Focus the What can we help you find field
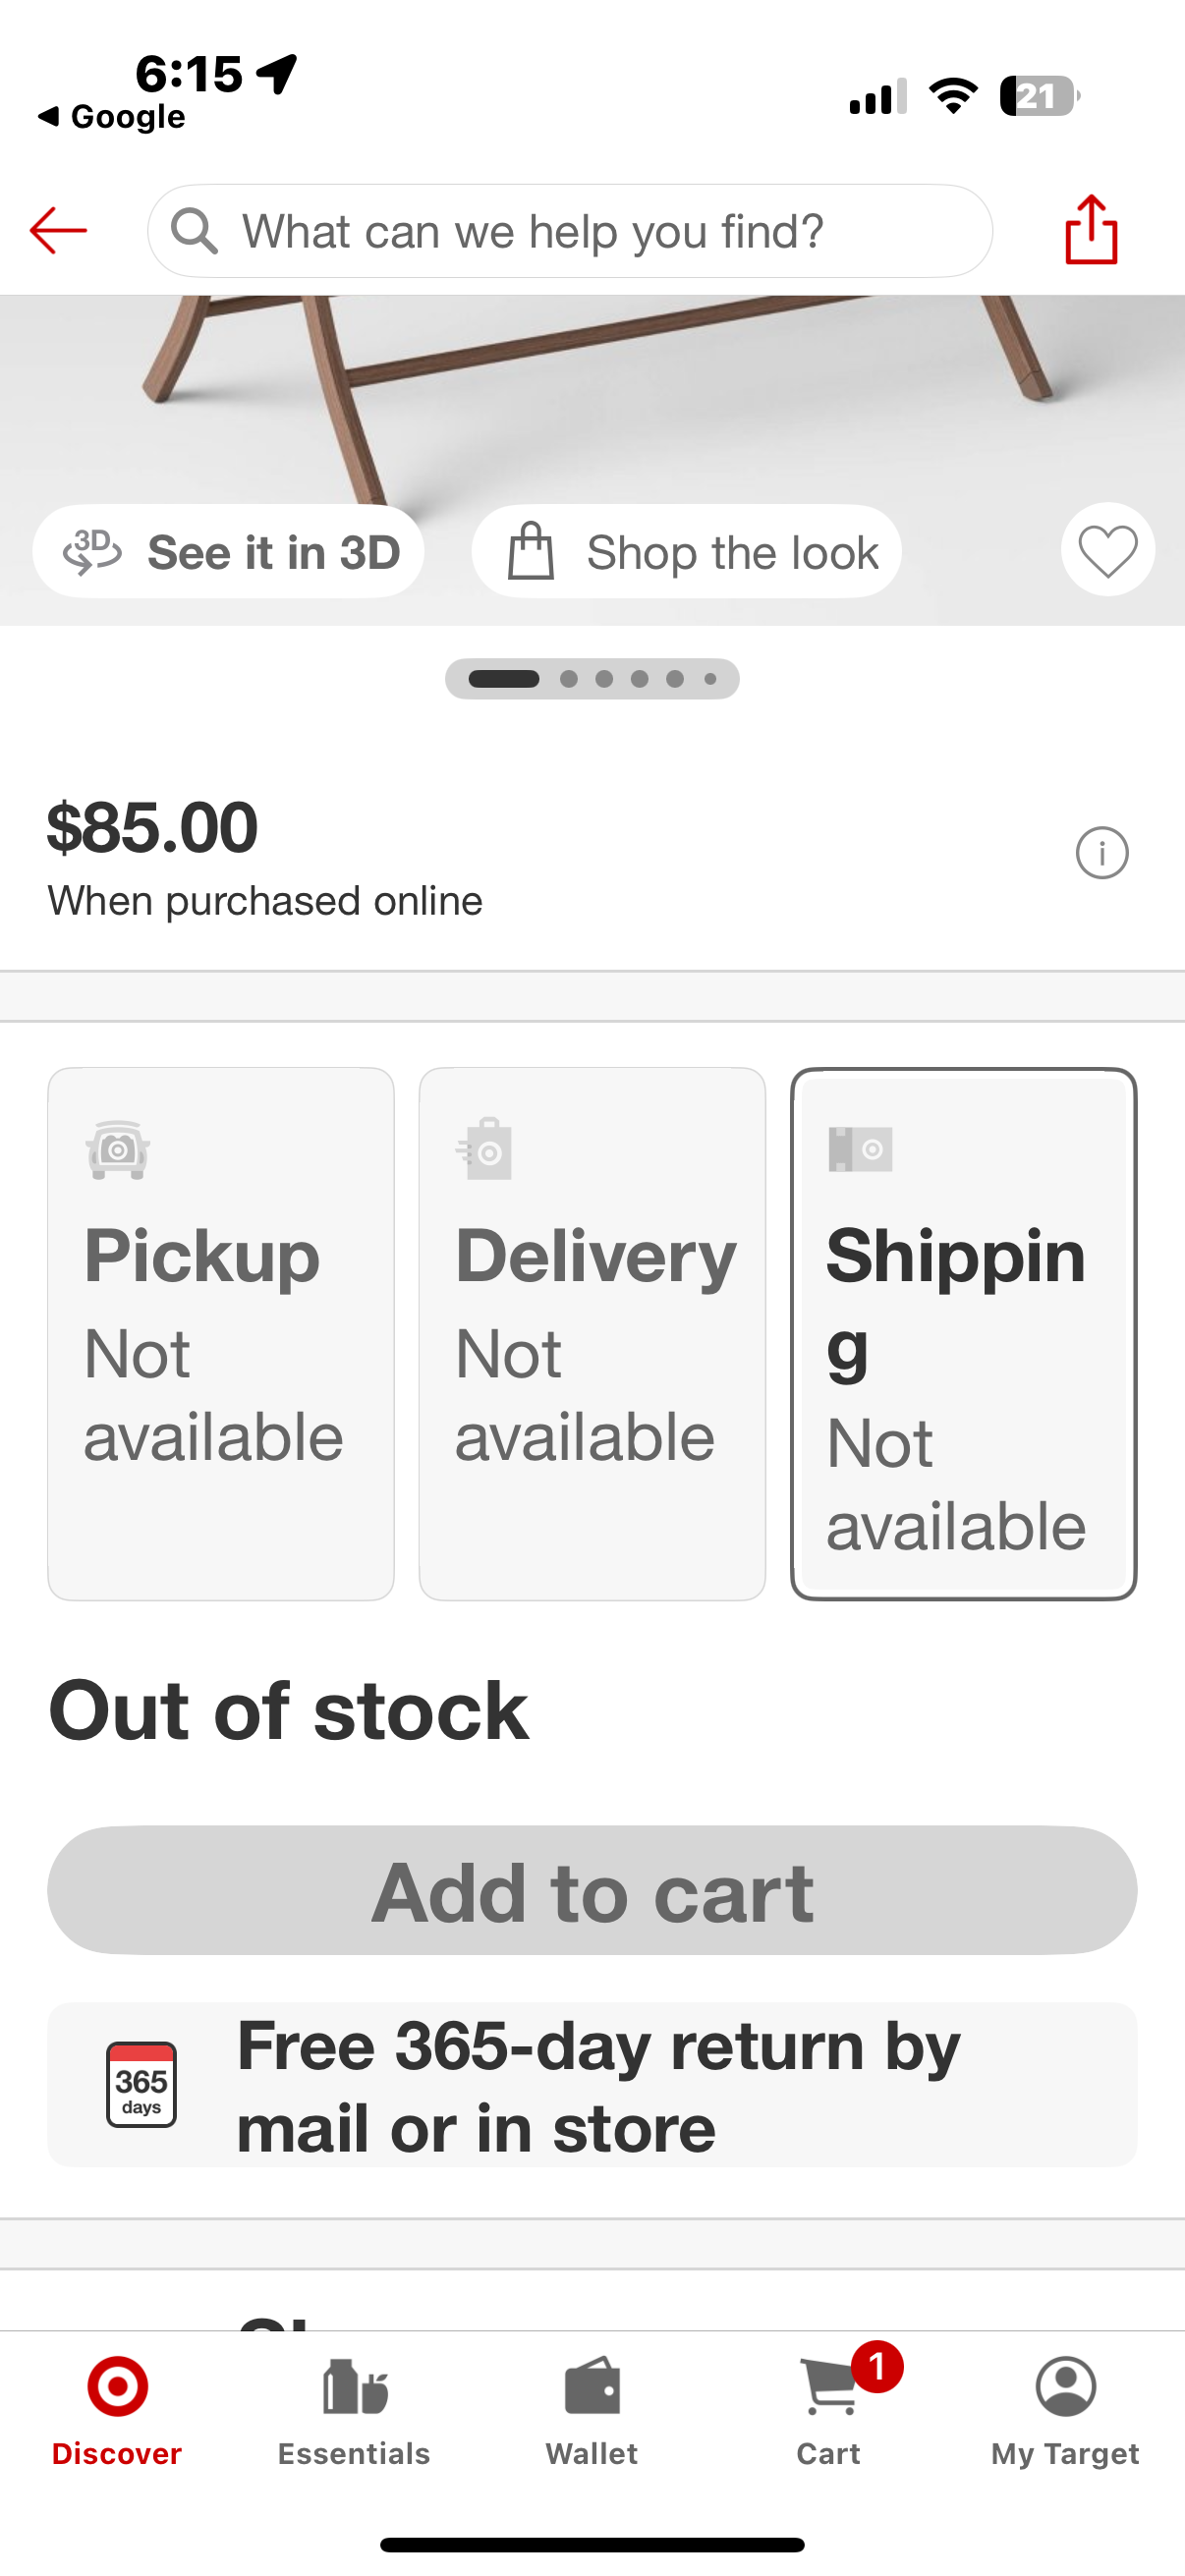Viewport: 1185px width, 2576px height. click(x=570, y=231)
